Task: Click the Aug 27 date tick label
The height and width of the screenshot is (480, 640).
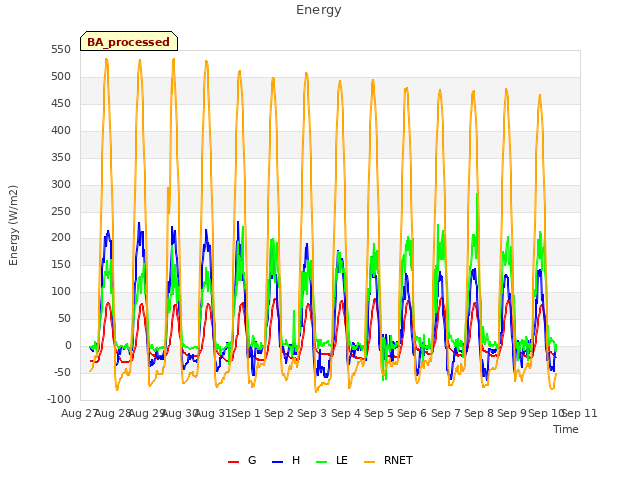Action: pyautogui.click(x=79, y=413)
